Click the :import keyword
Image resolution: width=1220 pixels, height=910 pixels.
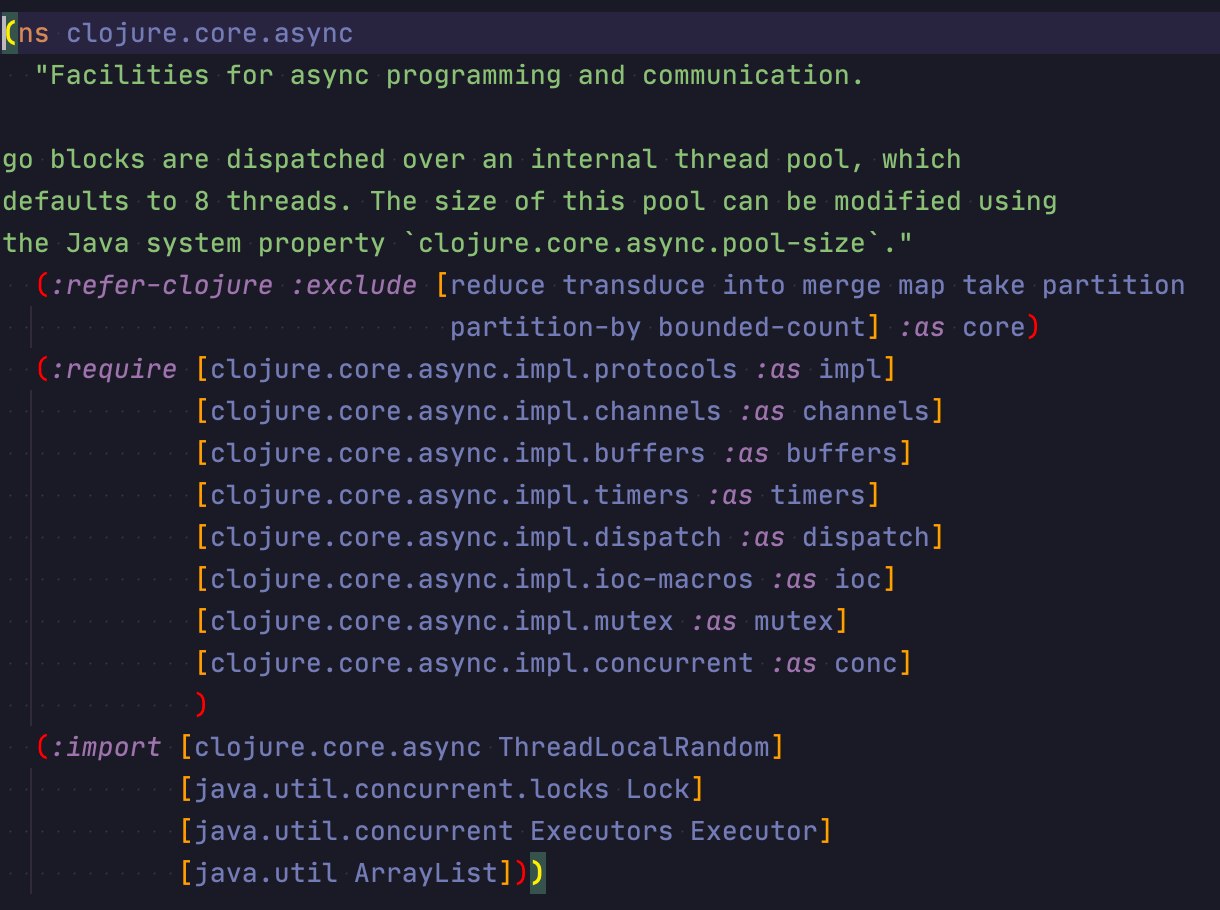point(104,747)
